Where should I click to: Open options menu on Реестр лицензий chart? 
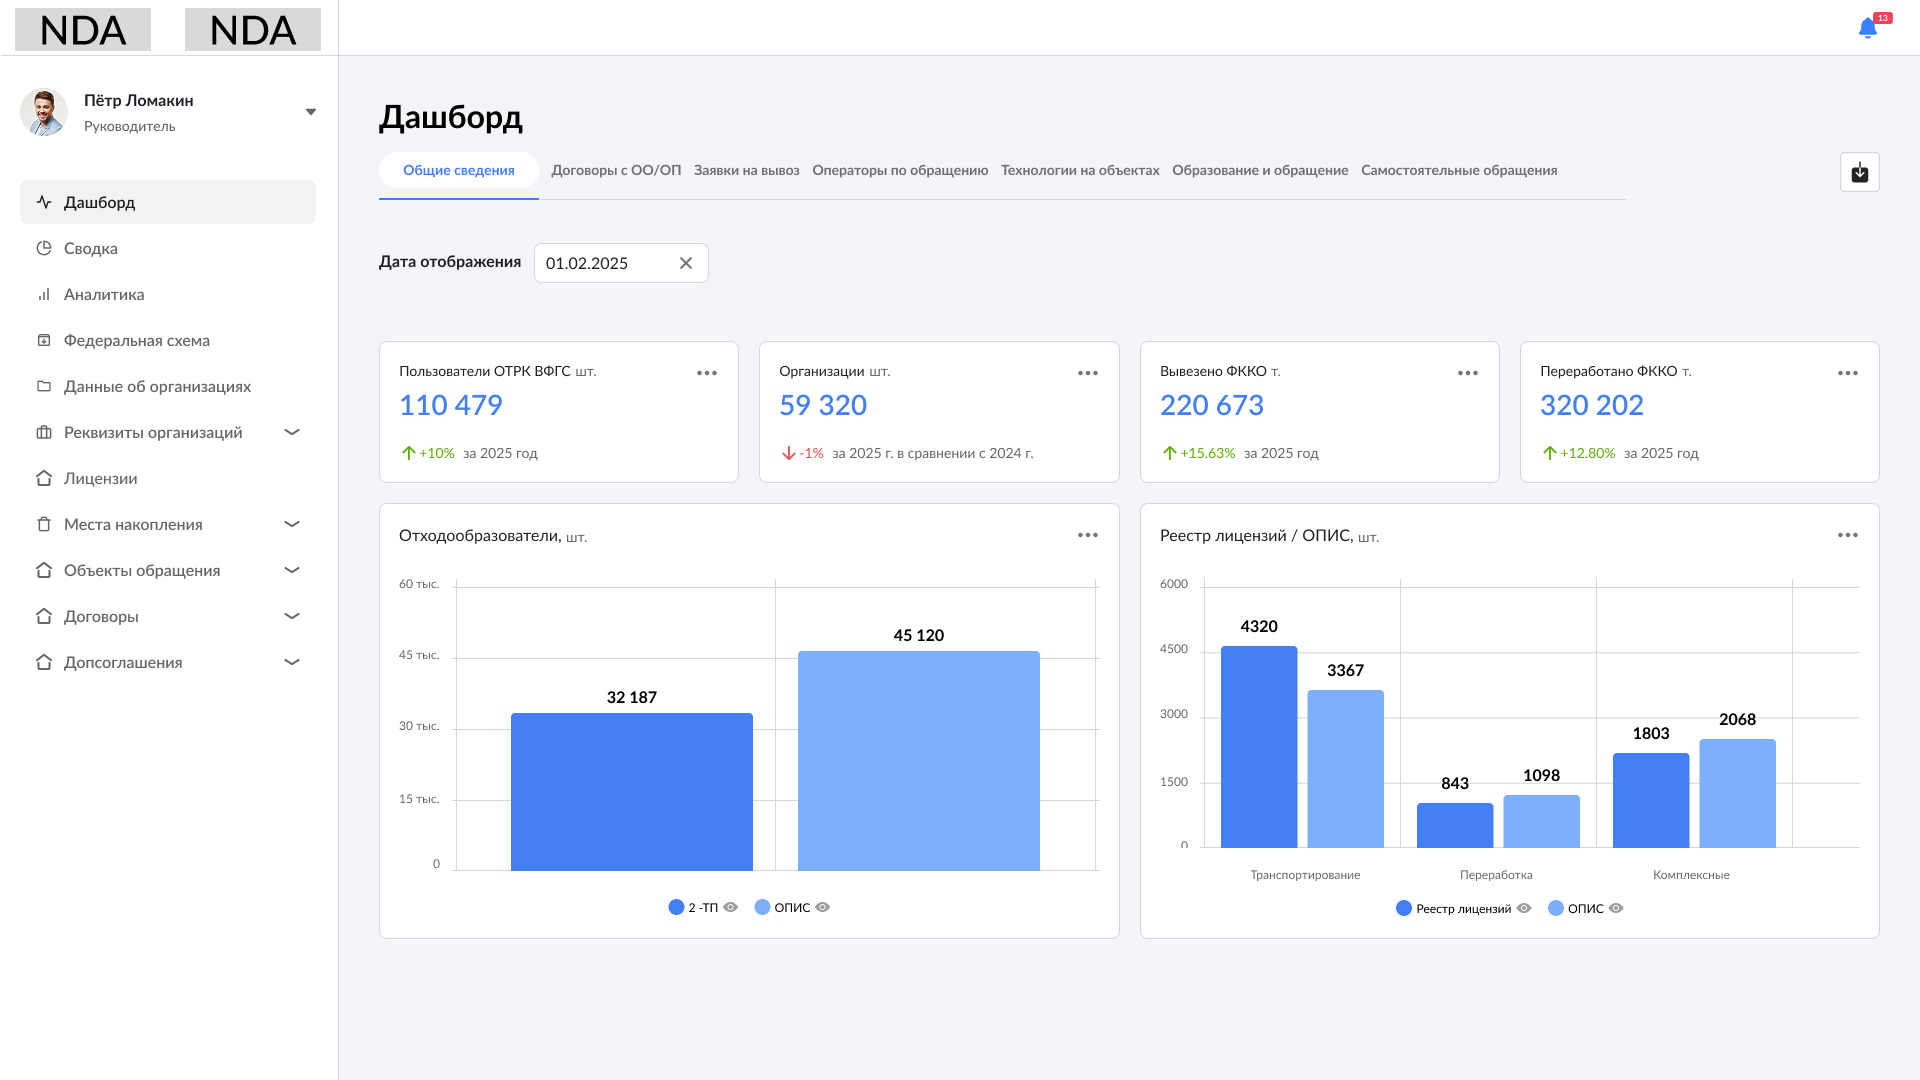[1847, 535]
